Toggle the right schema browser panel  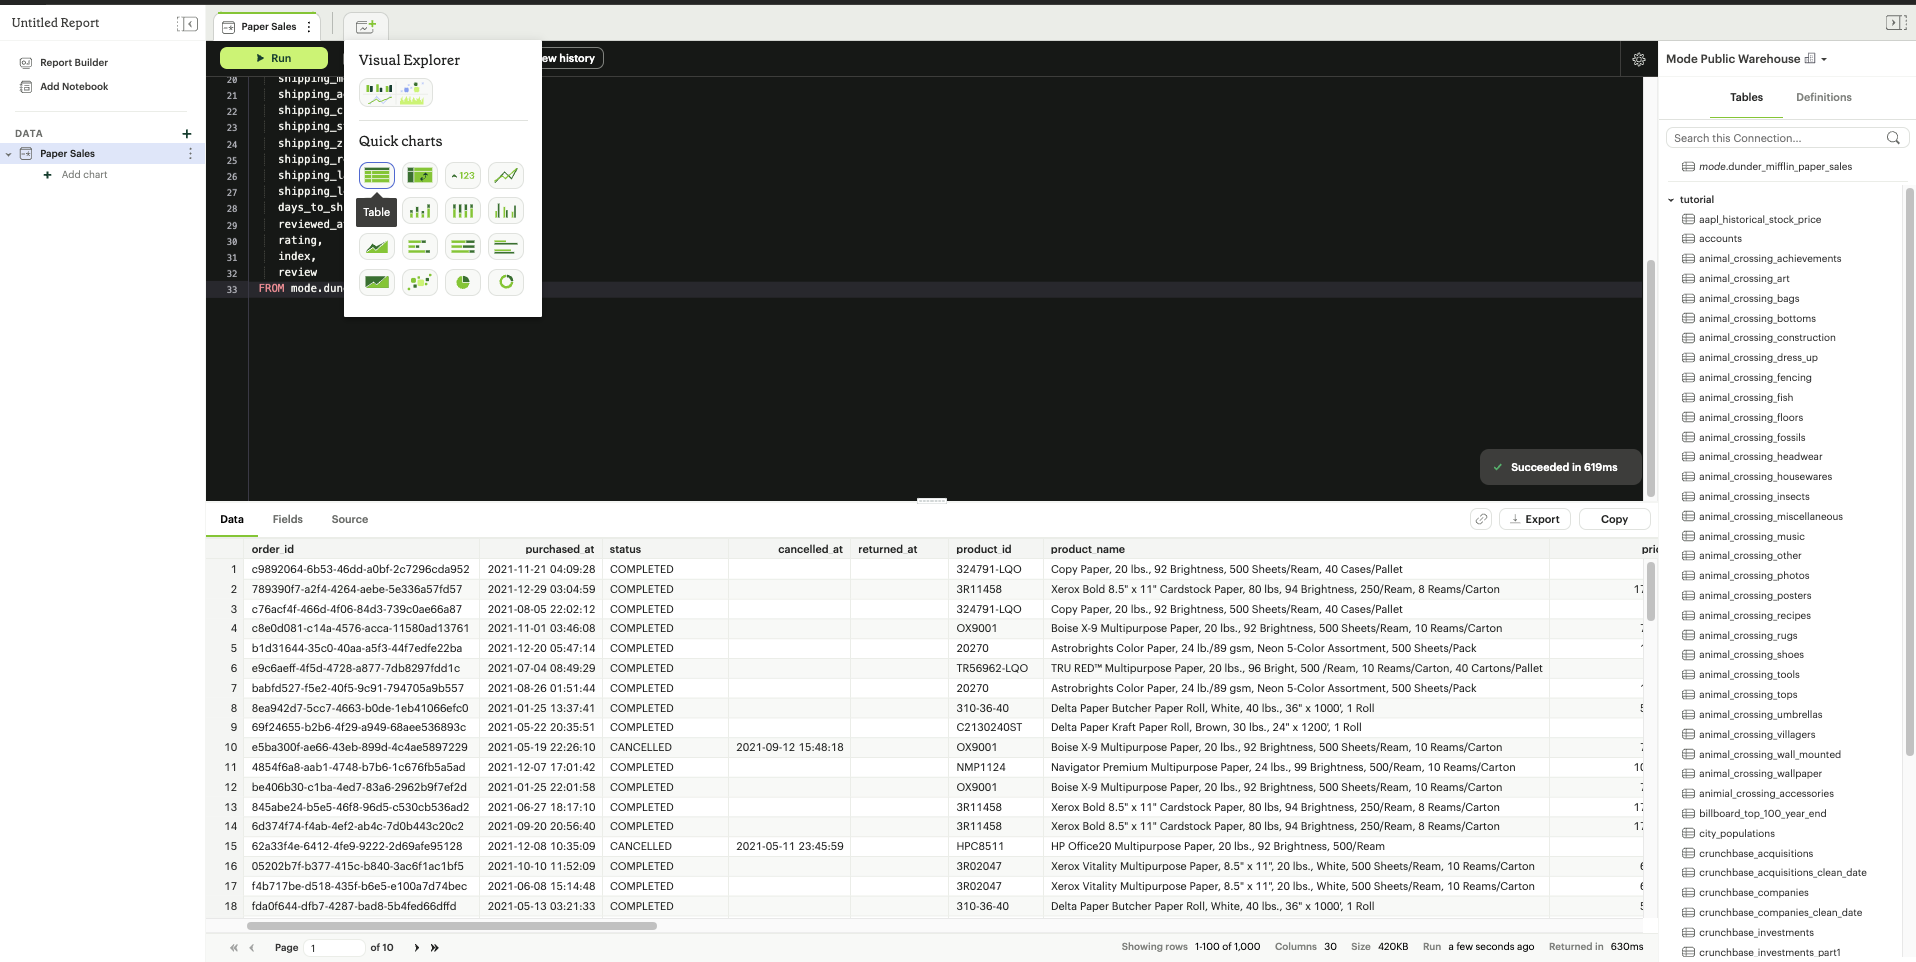tap(1895, 23)
